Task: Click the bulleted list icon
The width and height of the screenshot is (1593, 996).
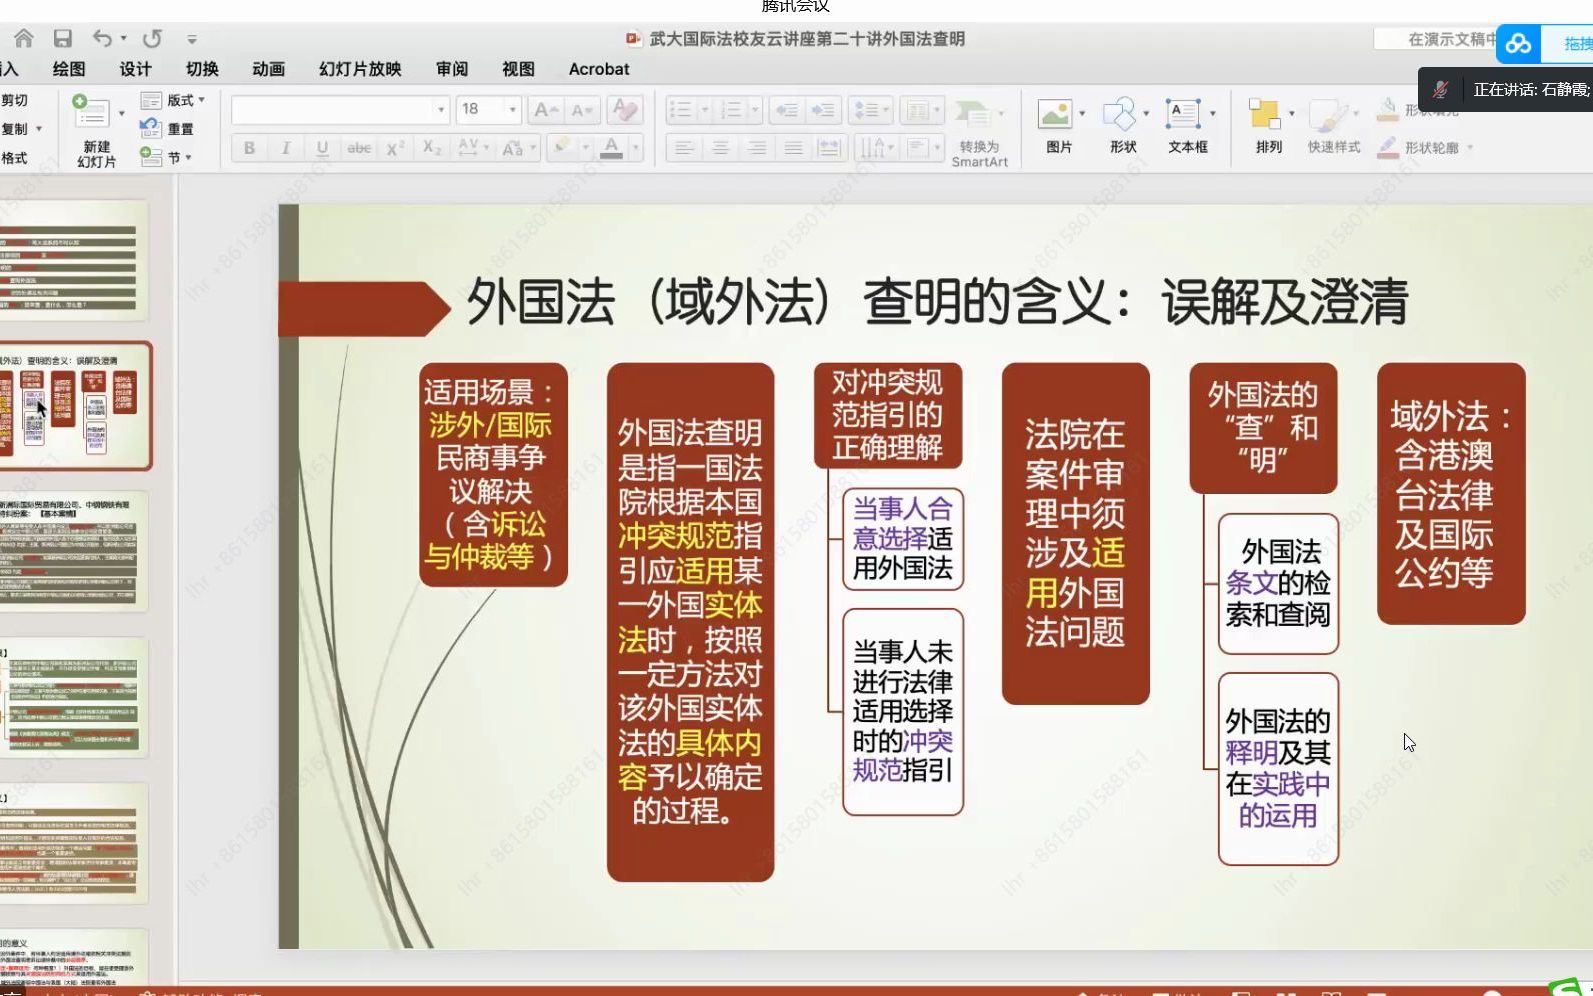Action: (680, 109)
